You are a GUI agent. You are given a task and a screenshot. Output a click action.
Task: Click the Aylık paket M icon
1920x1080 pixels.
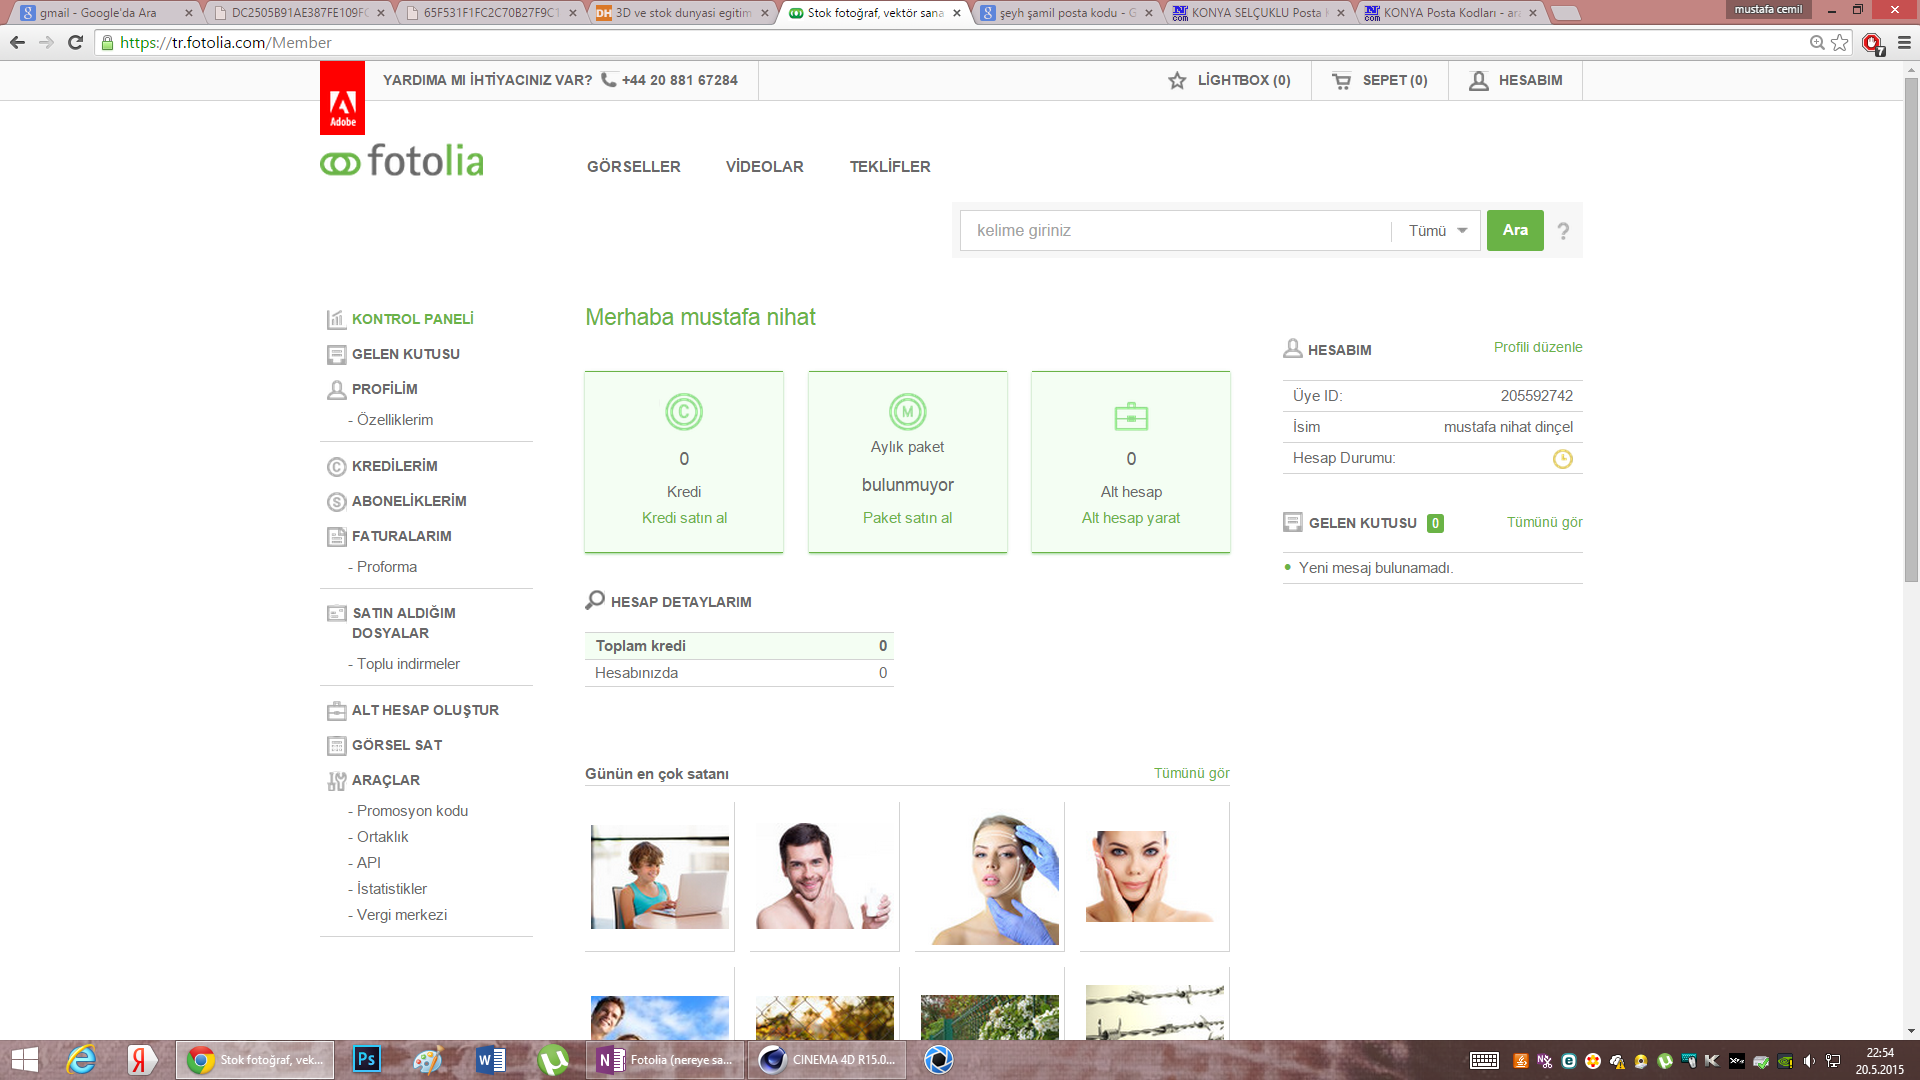tap(907, 412)
